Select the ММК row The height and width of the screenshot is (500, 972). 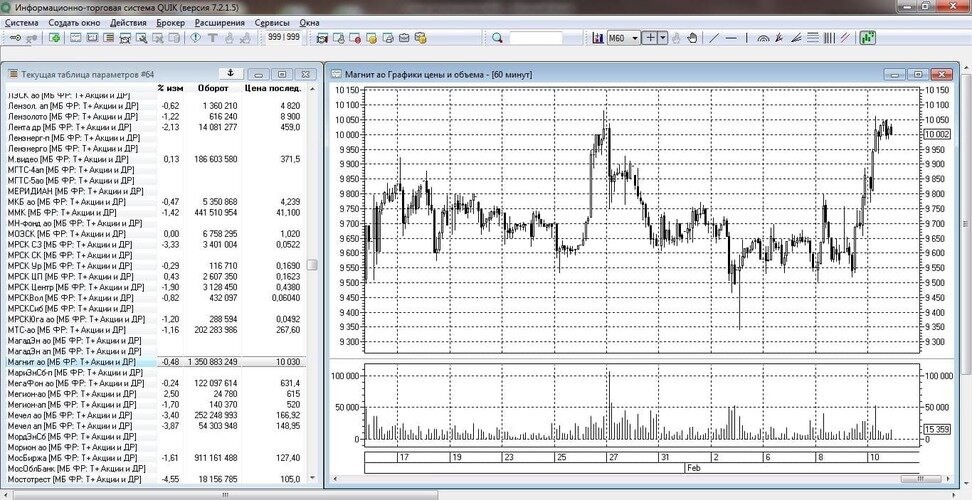click(x=155, y=213)
